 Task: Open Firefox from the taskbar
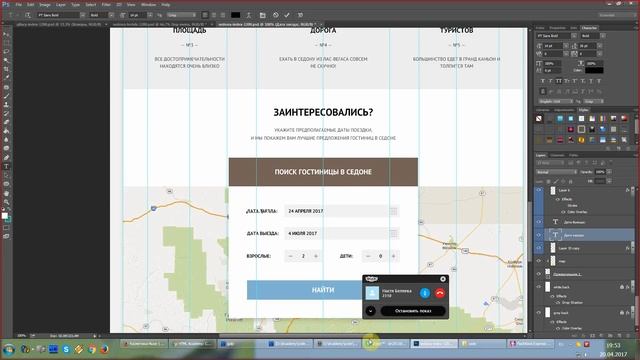pyautogui.click(x=104, y=349)
